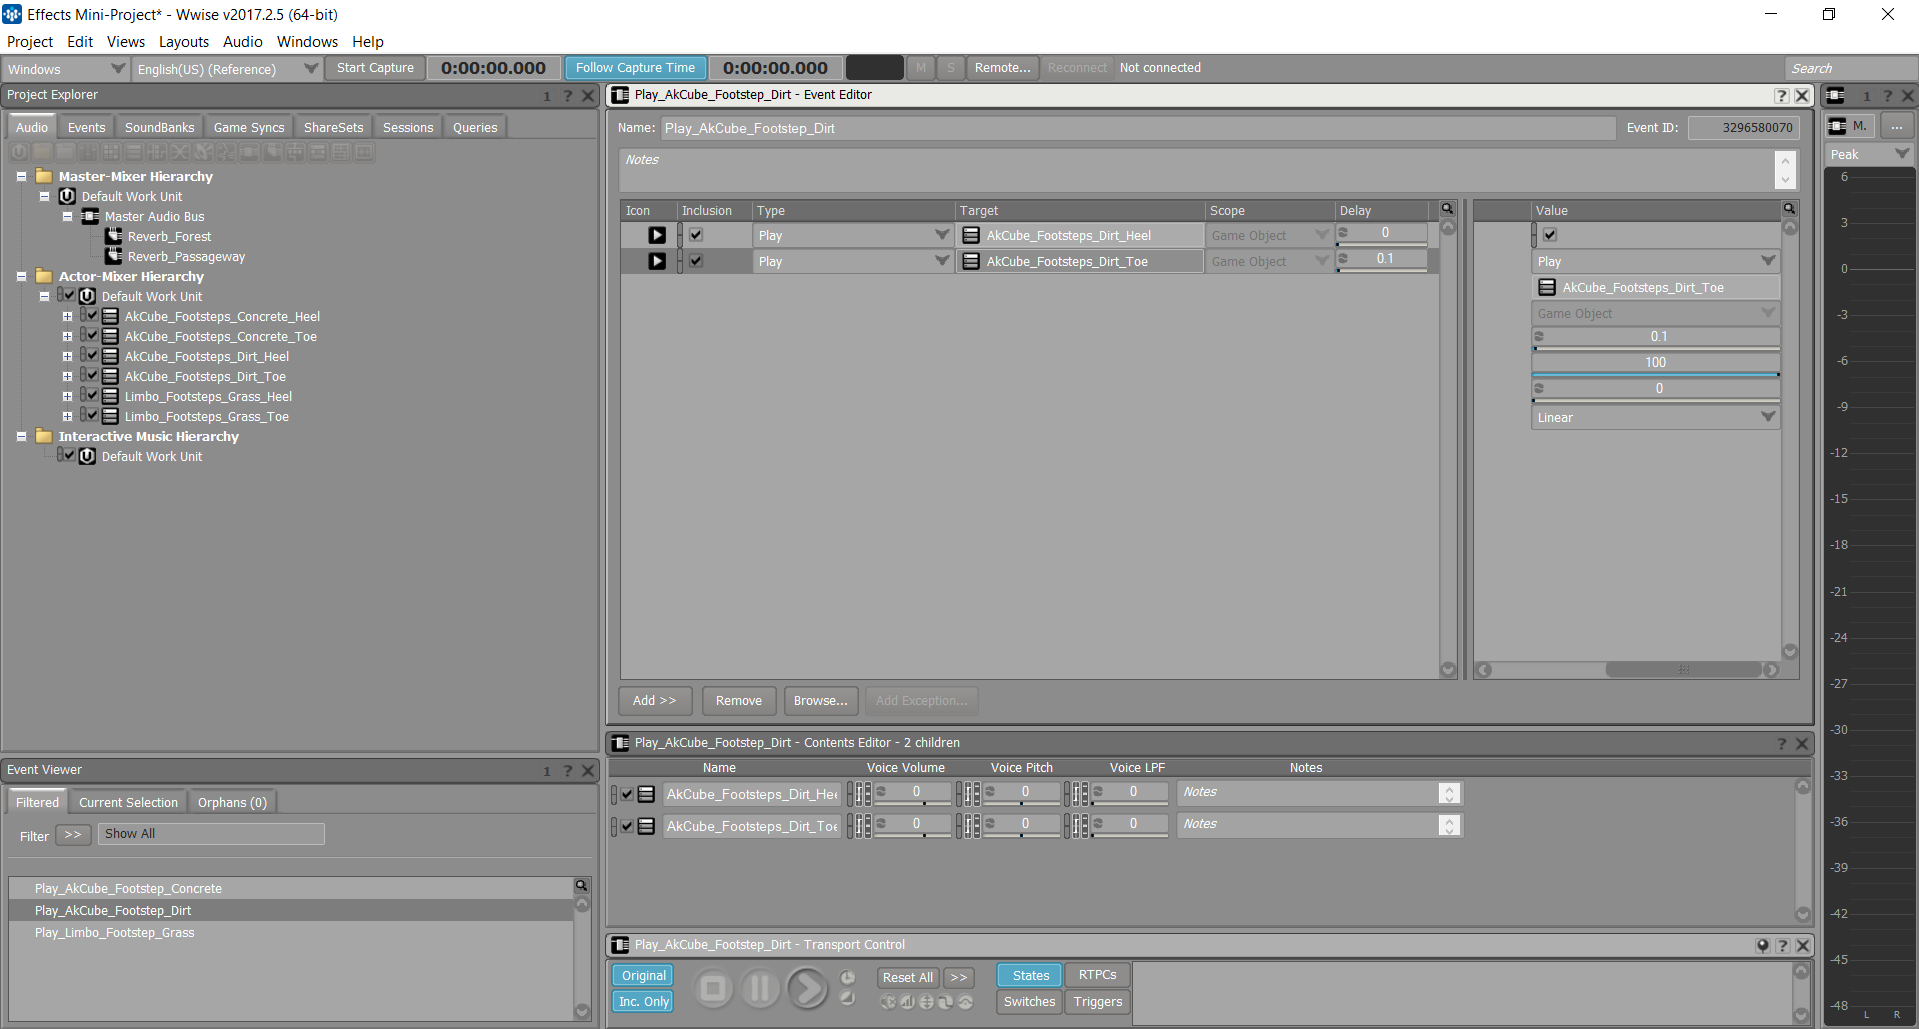Click the search icon above the Value column
Viewport: 1919px width, 1029px height.
[x=1789, y=209]
